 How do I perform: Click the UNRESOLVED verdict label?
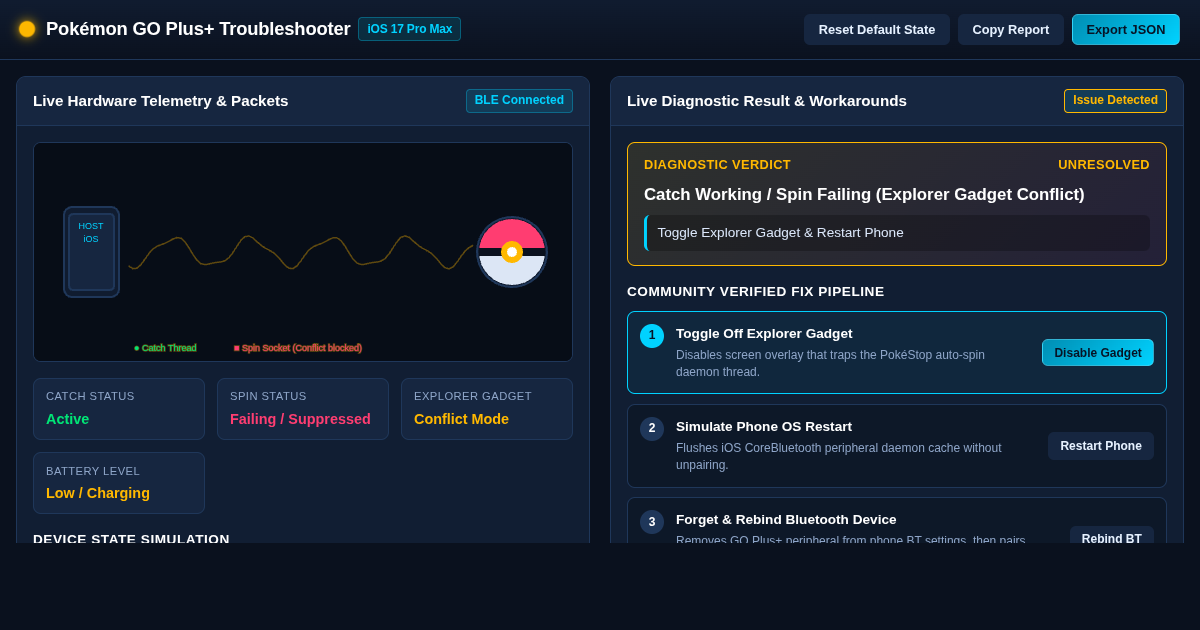pos(1104,165)
